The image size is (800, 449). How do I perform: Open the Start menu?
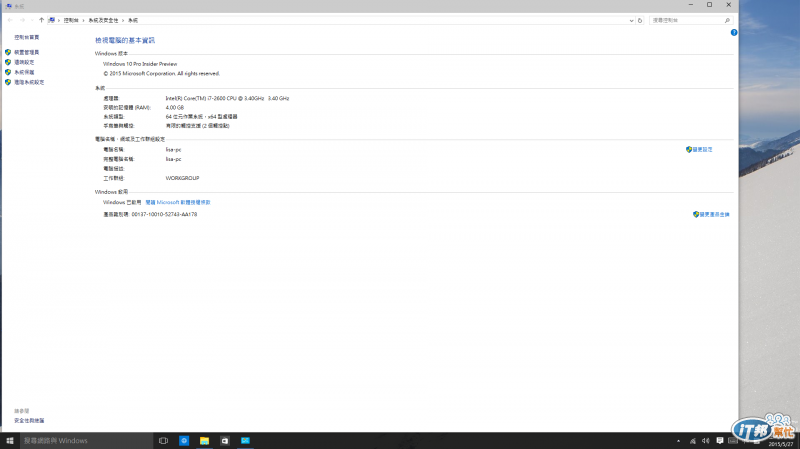pos(10,441)
